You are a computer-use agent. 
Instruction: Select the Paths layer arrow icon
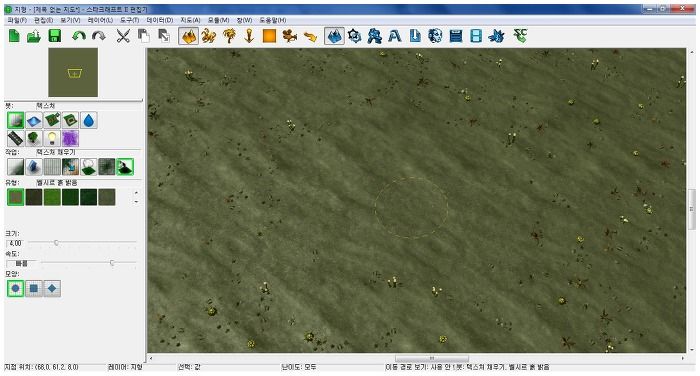pos(310,36)
